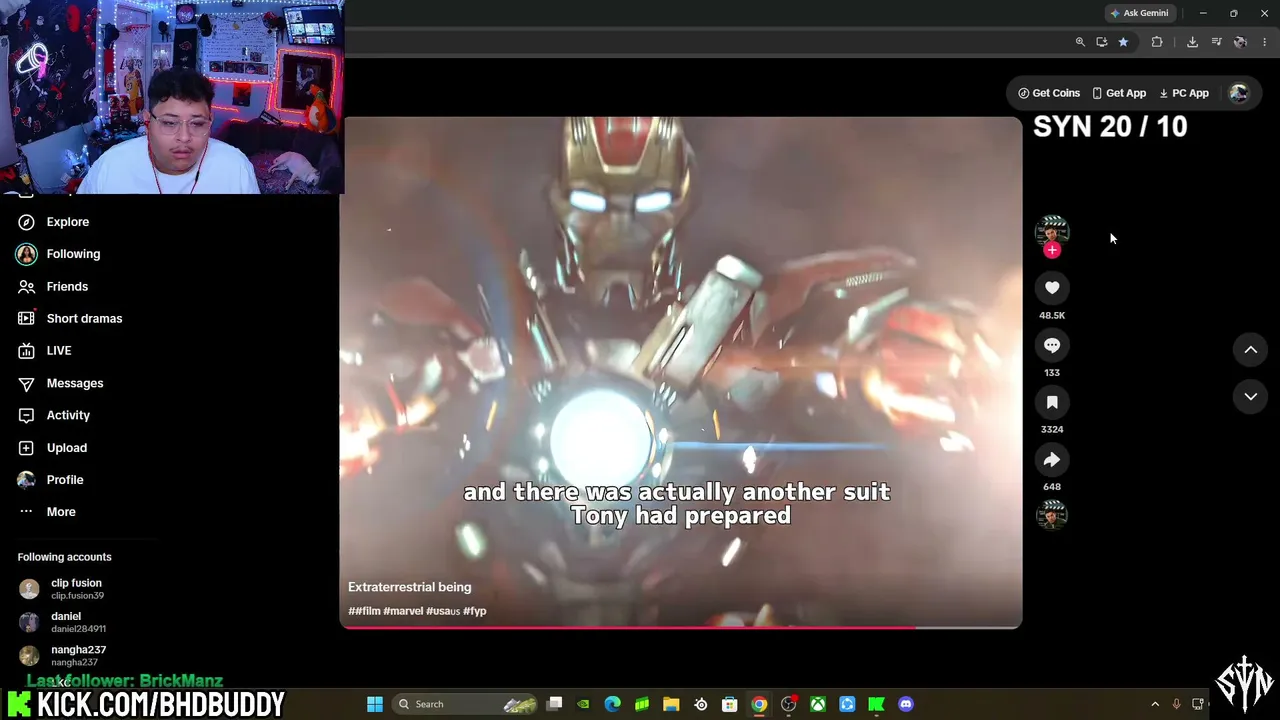Open Discord from taskbar
1280x720 pixels.
(x=906, y=704)
